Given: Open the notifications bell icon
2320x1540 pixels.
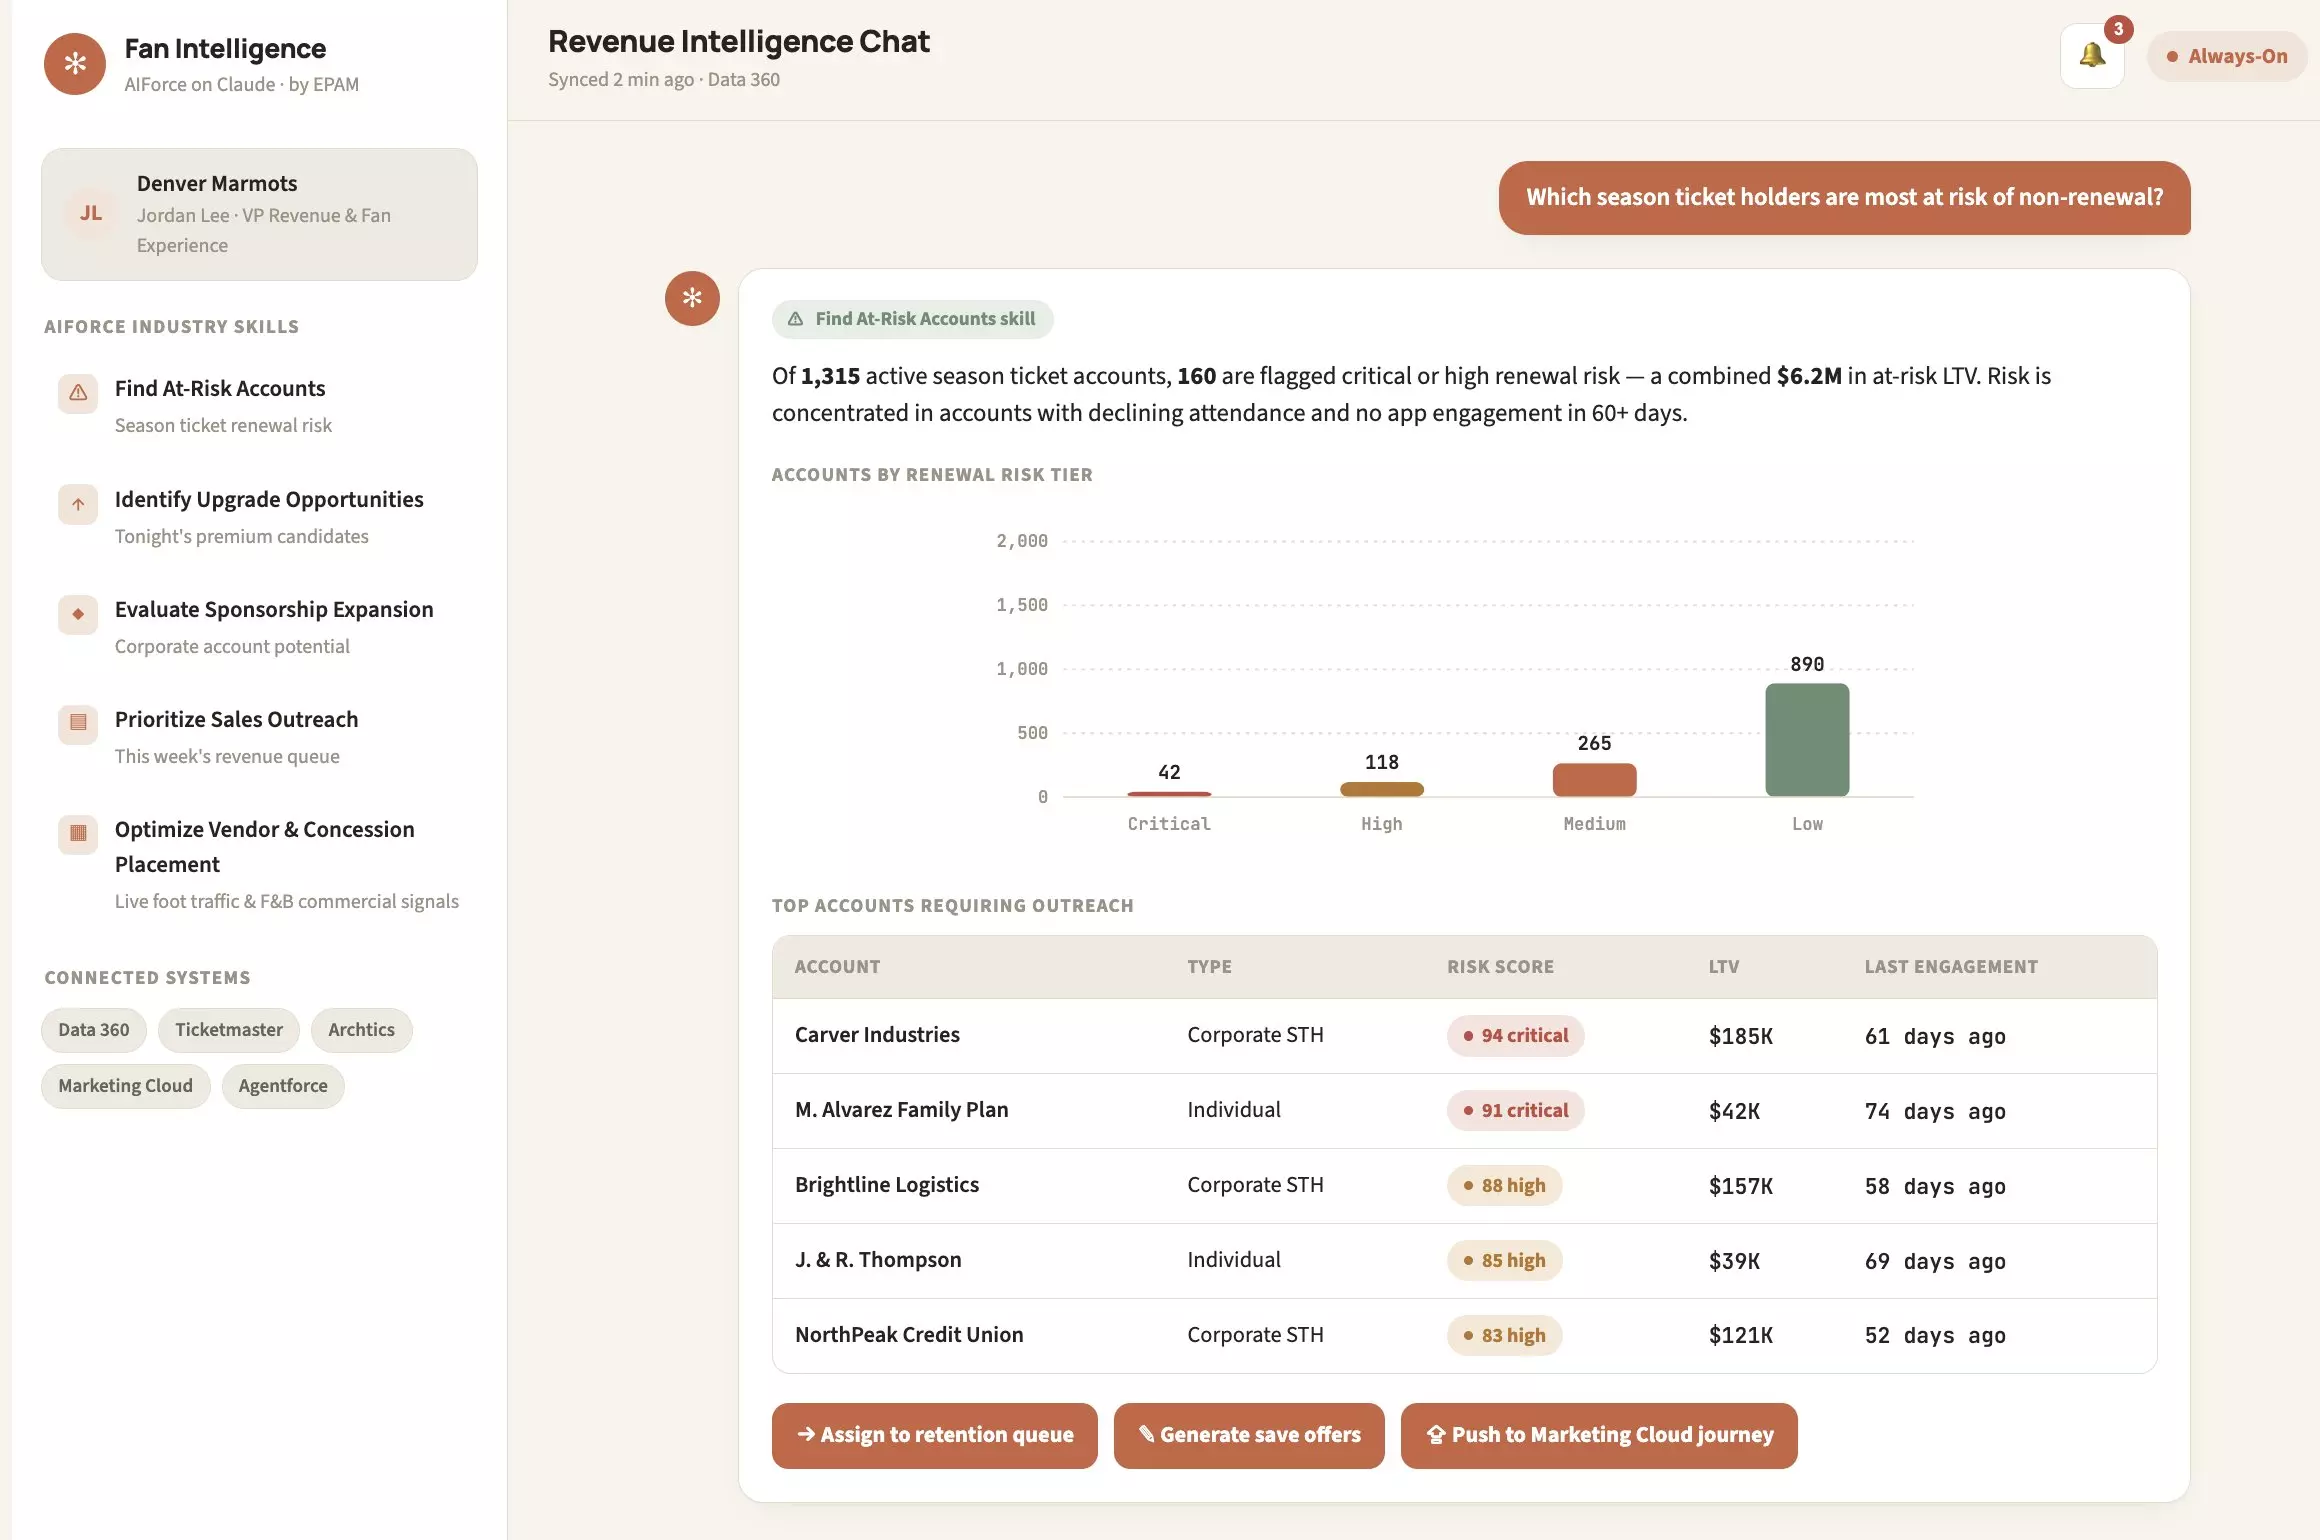Looking at the screenshot, I should (2092, 56).
